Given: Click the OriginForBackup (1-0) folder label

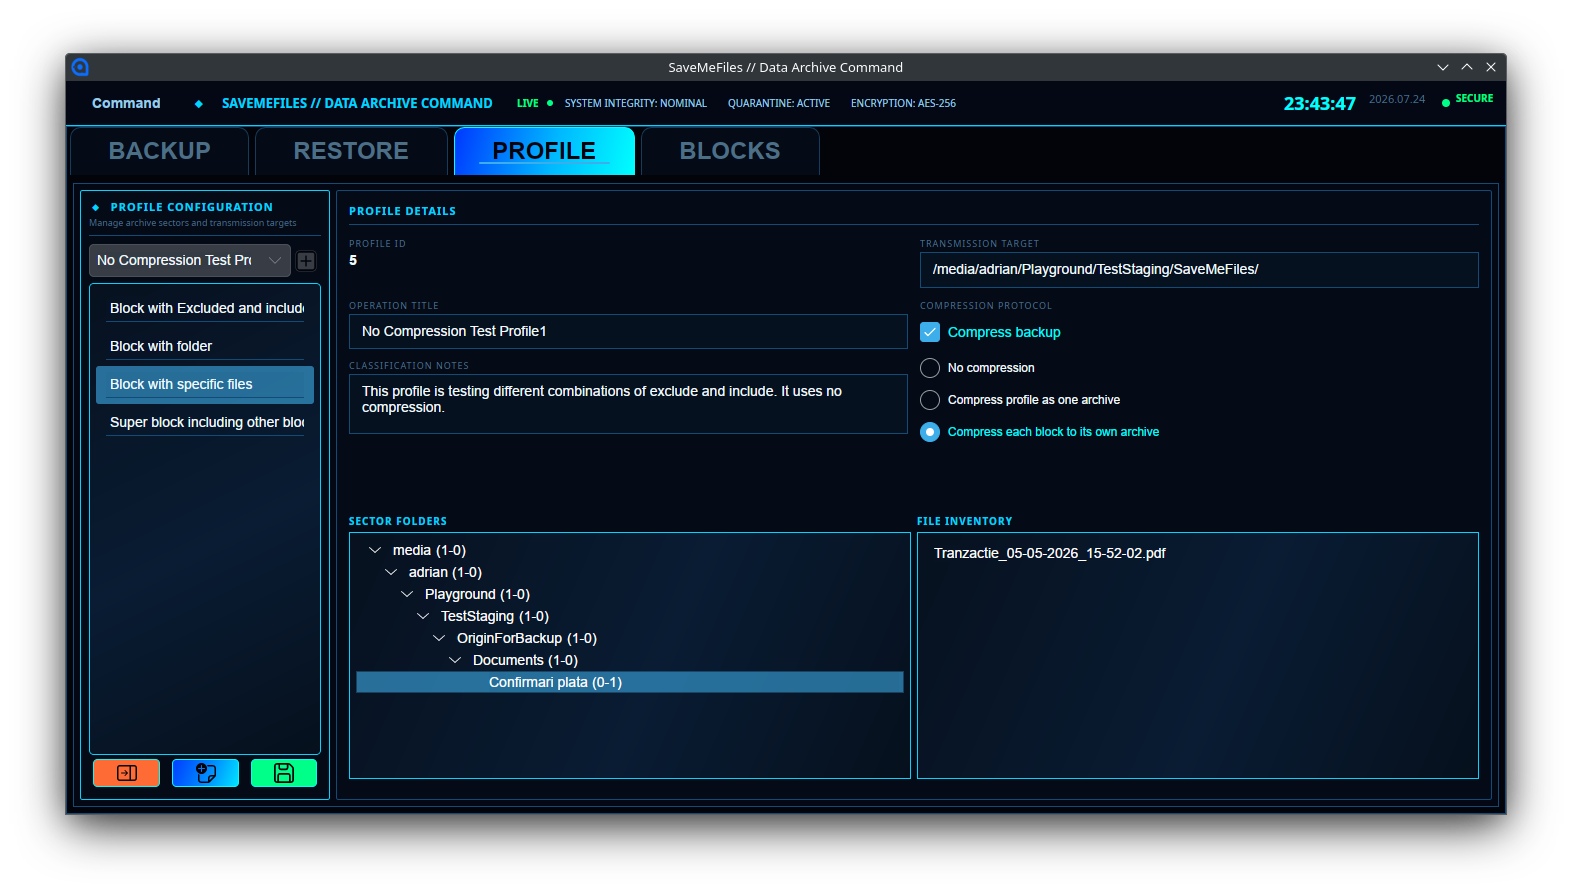Looking at the screenshot, I should point(527,638).
